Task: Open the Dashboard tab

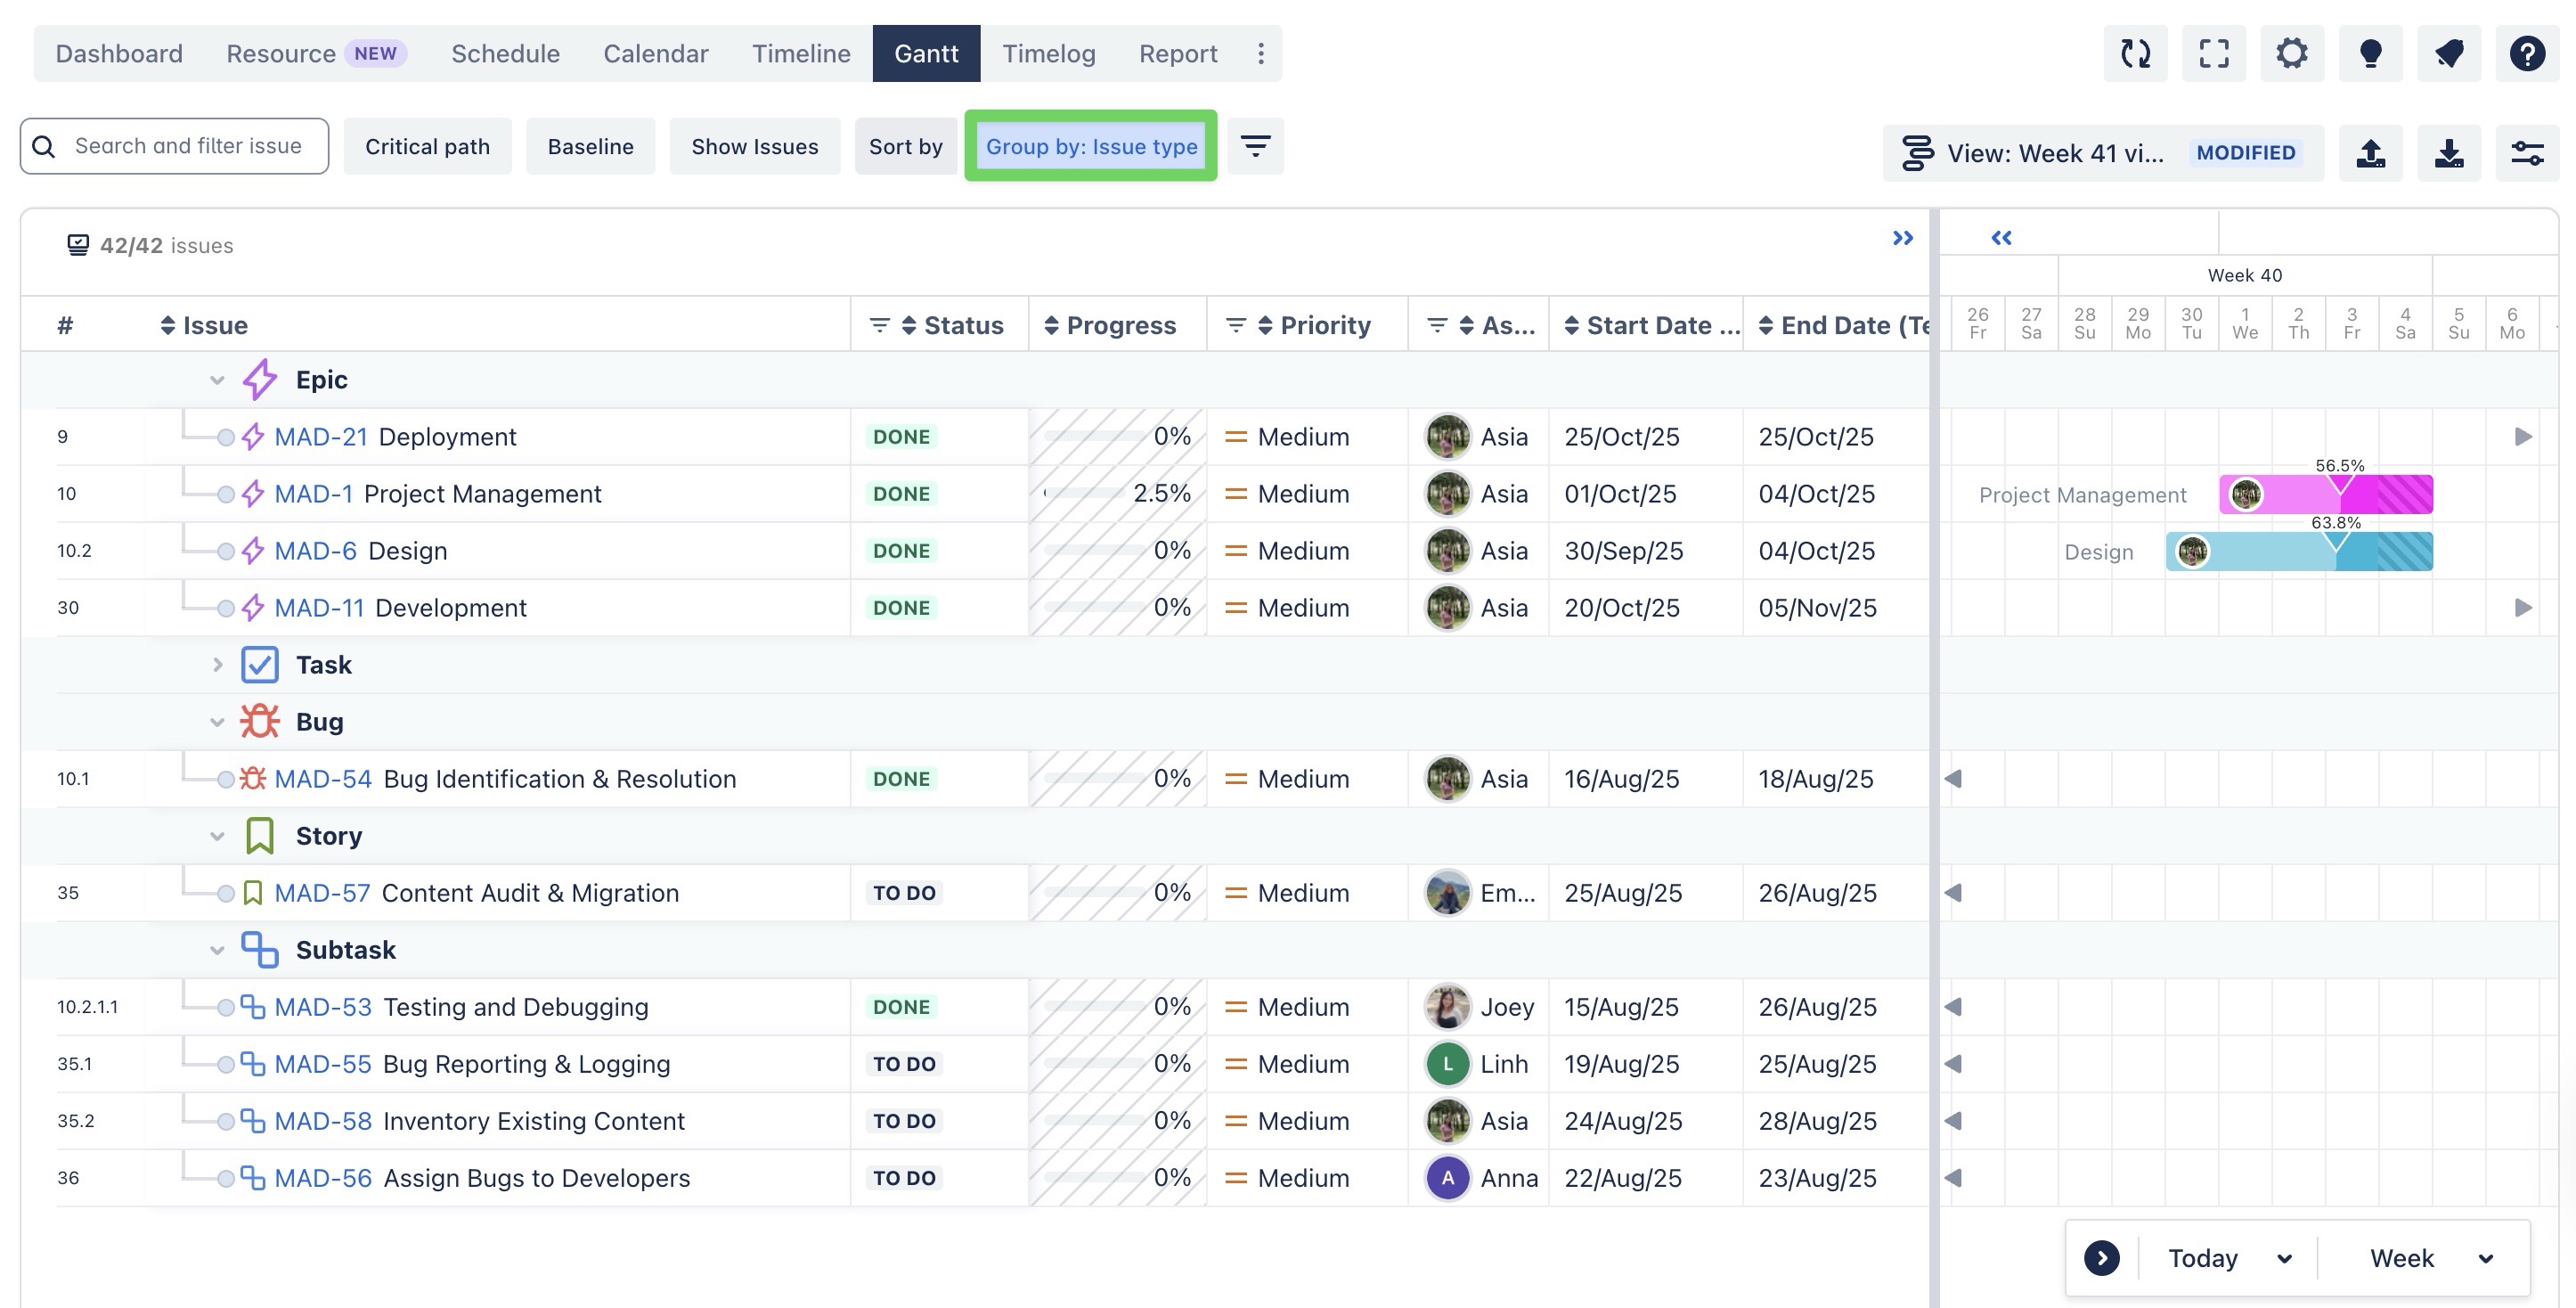Action: 119,53
